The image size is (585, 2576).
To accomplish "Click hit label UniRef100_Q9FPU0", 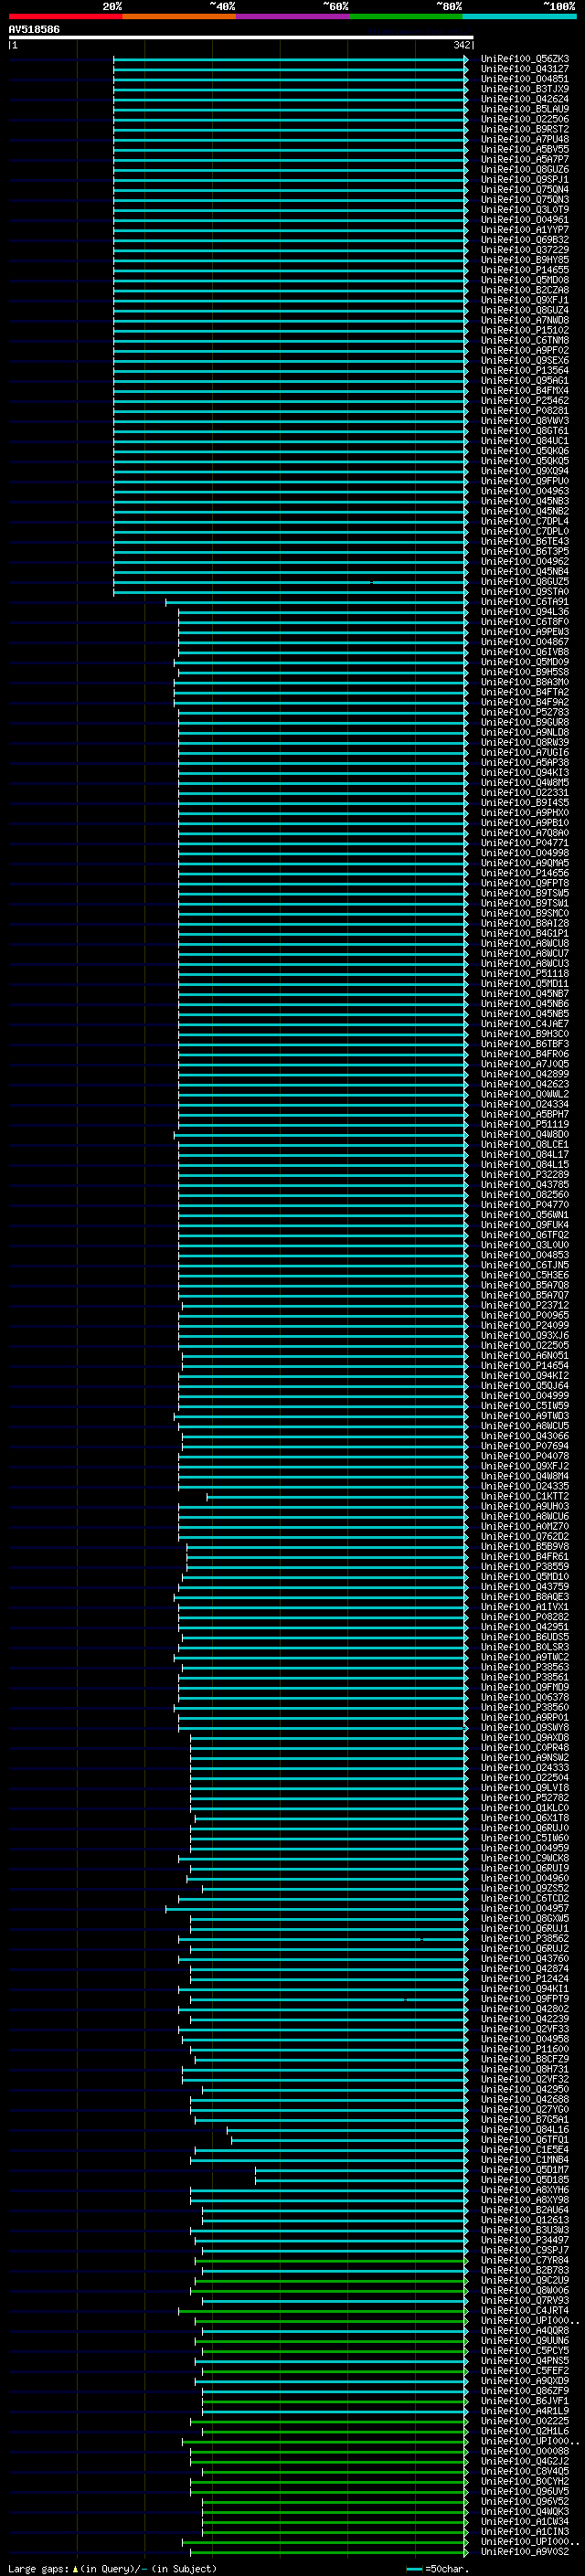I will coord(525,481).
